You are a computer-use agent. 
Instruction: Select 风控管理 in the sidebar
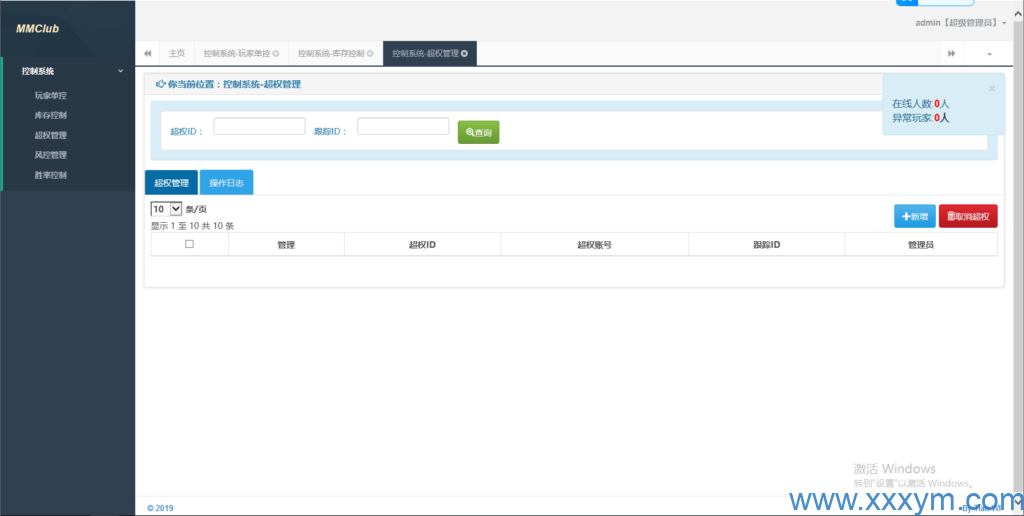(x=51, y=155)
